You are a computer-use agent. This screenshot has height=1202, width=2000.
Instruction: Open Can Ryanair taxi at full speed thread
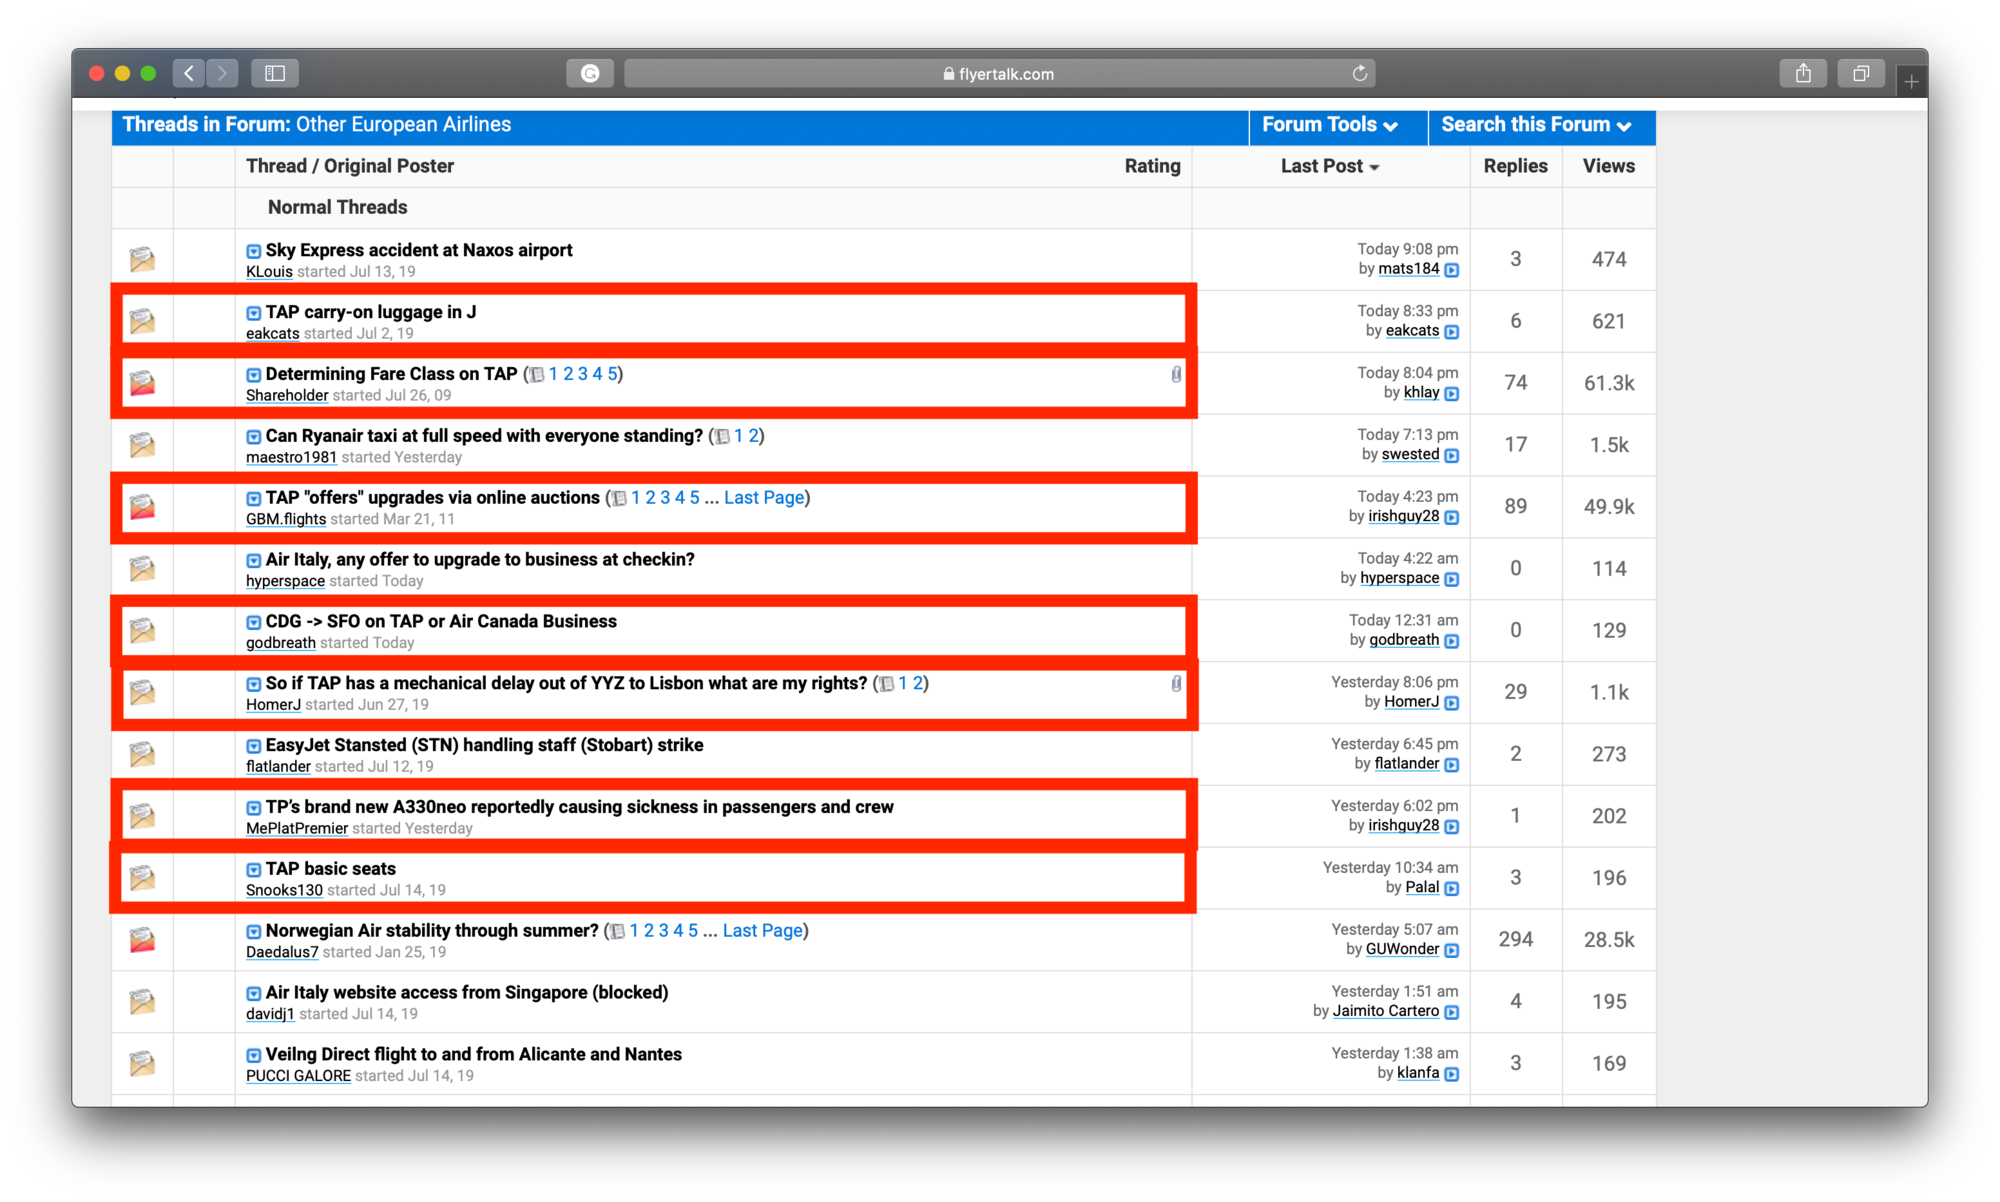[x=484, y=436]
